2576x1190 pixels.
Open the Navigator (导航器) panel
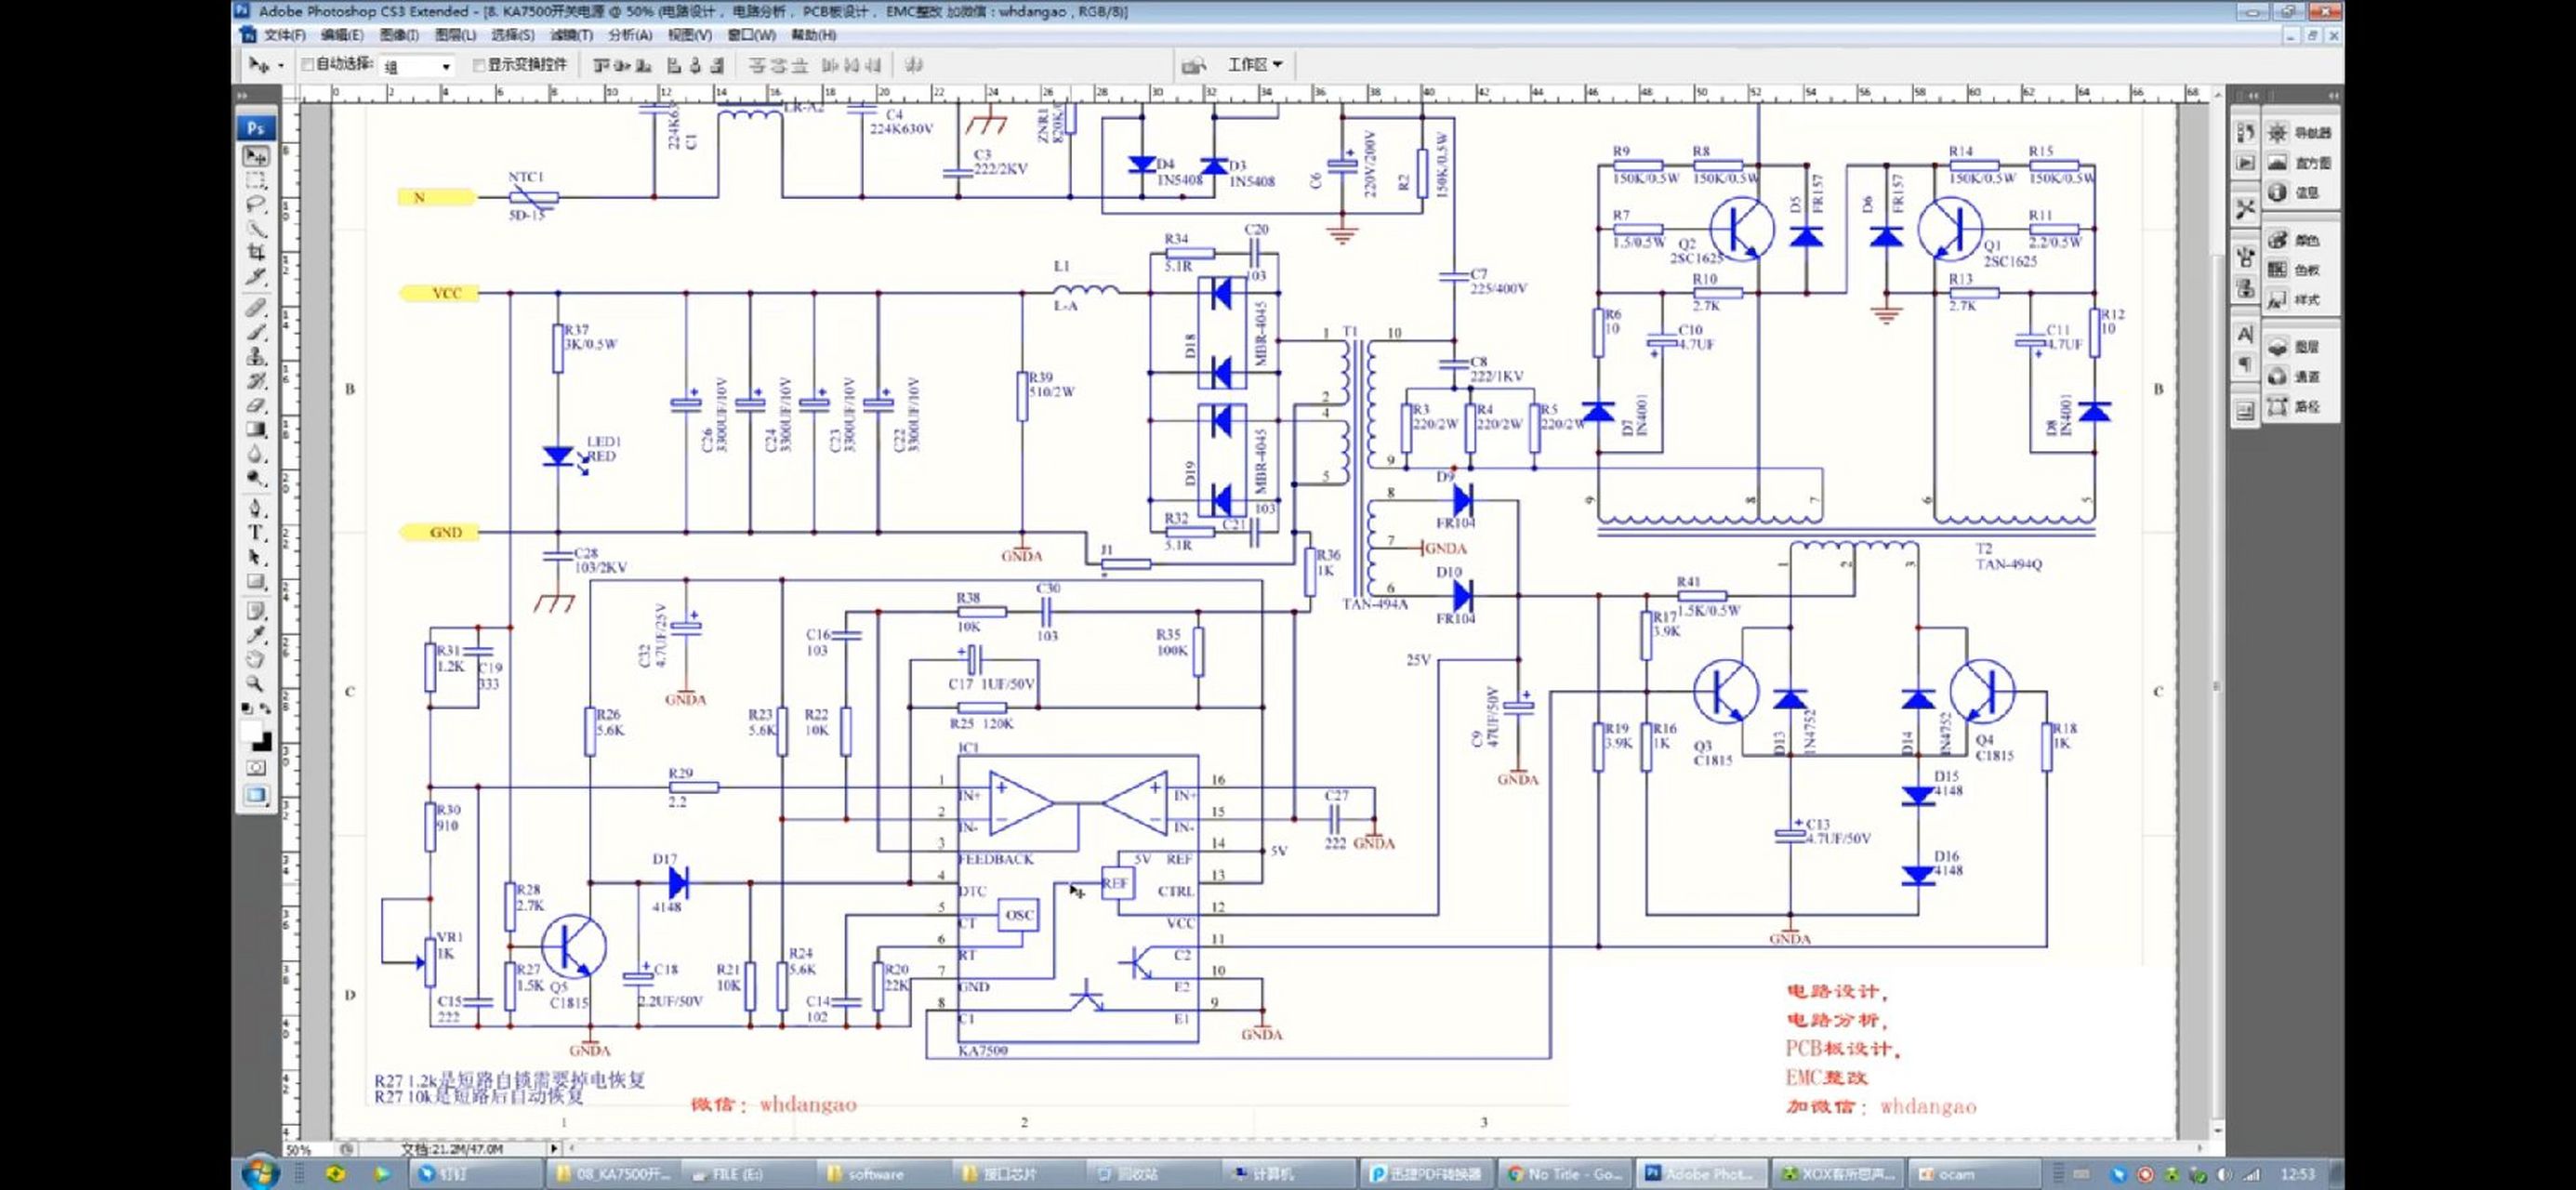click(2300, 133)
